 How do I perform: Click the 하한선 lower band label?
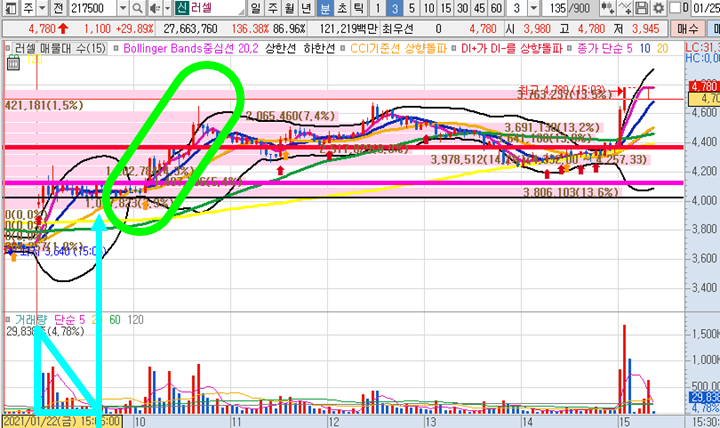[x=319, y=48]
